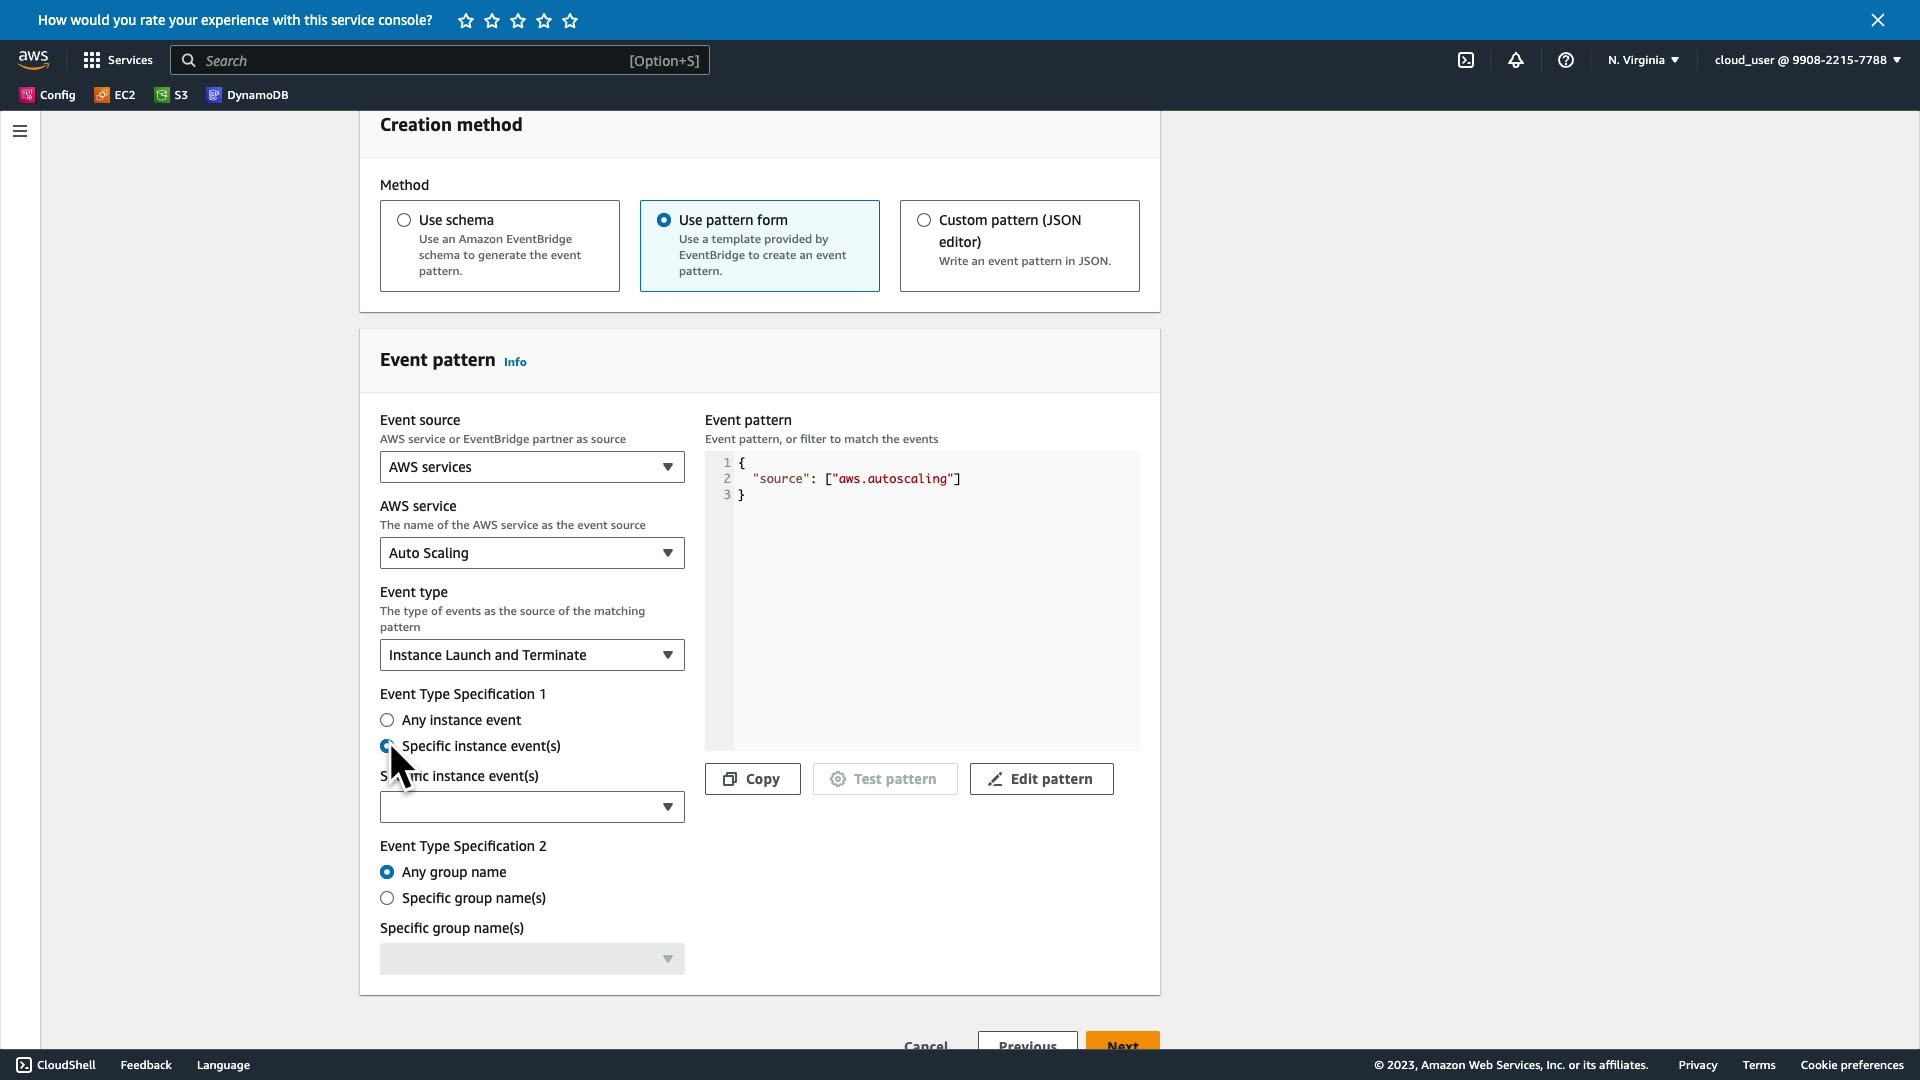Click the Edit pattern button

point(1041,779)
